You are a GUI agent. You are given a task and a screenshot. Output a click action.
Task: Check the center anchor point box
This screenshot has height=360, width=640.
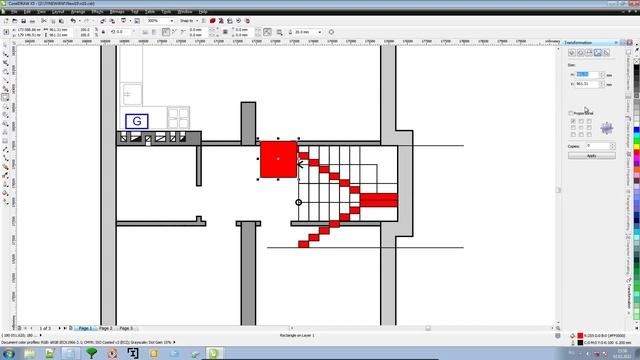[x=581, y=127]
